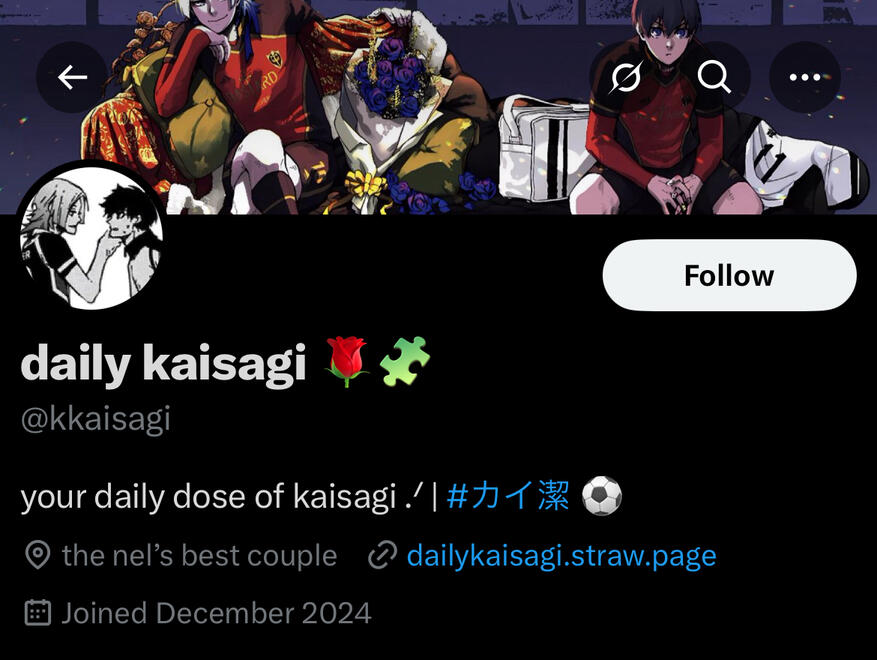Click the puzzle piece emoji
The image size is (877, 660).
click(405, 361)
